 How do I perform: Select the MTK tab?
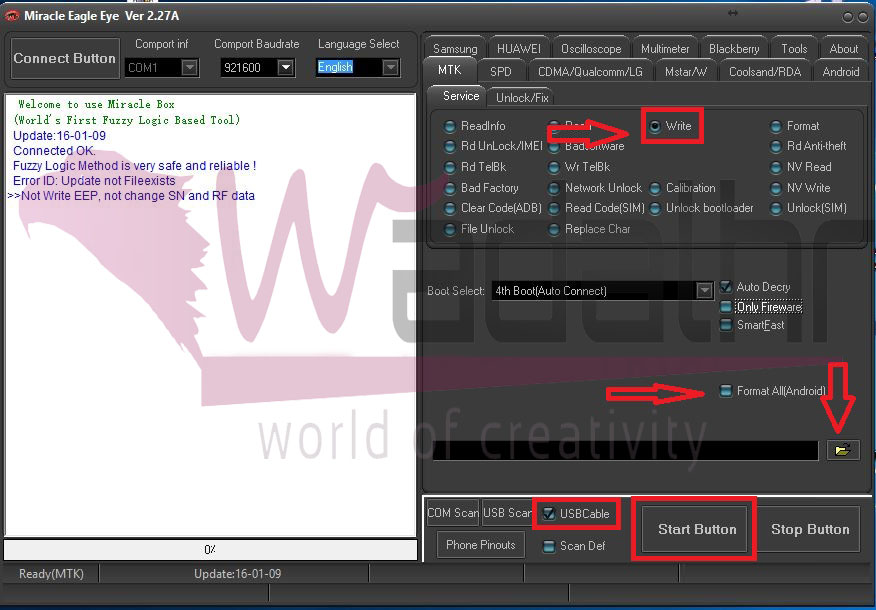450,70
